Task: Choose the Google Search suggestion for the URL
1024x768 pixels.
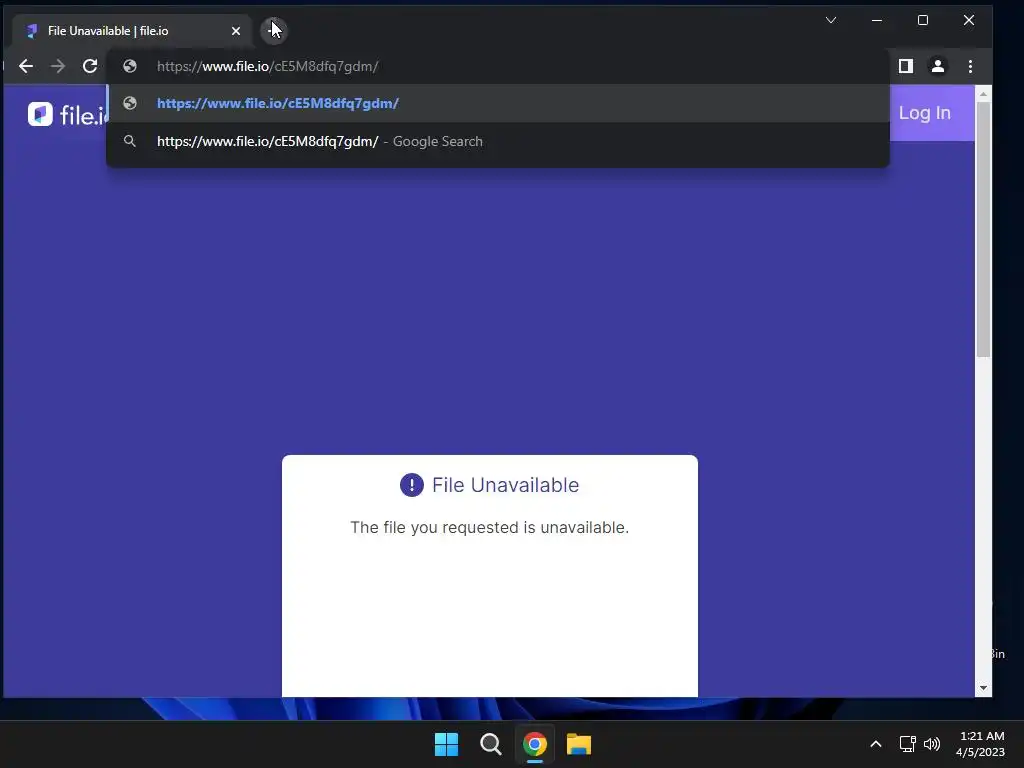Action: 498,141
